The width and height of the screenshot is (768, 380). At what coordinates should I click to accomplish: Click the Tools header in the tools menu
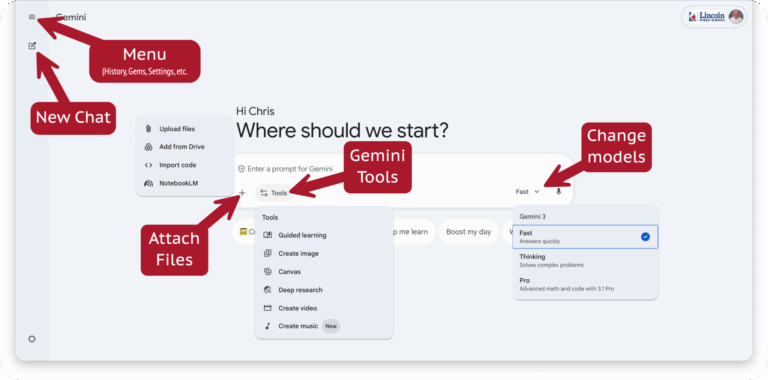pyautogui.click(x=270, y=217)
